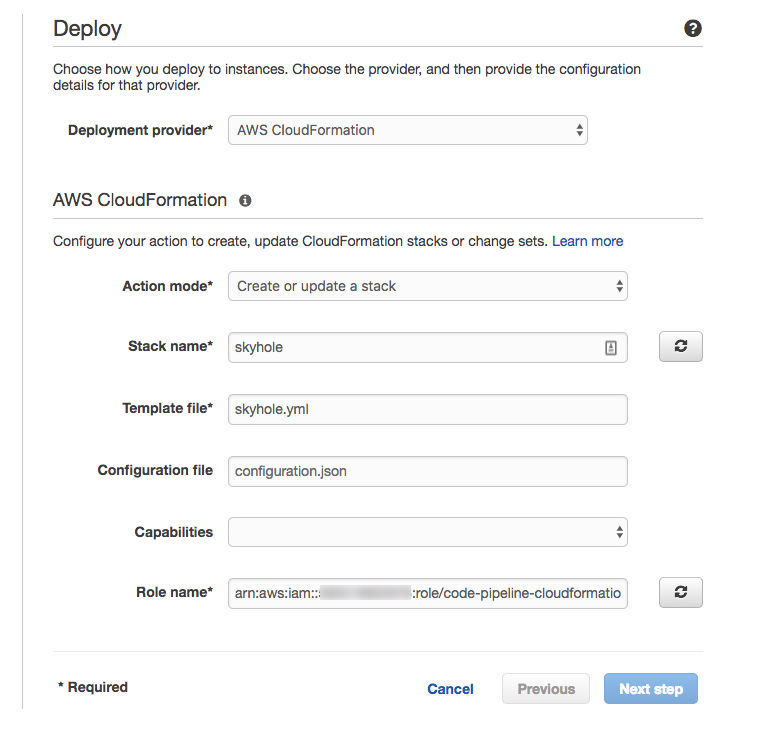Cancel the pipeline deploy setup
Viewport: 780px width, 738px height.
coord(450,689)
